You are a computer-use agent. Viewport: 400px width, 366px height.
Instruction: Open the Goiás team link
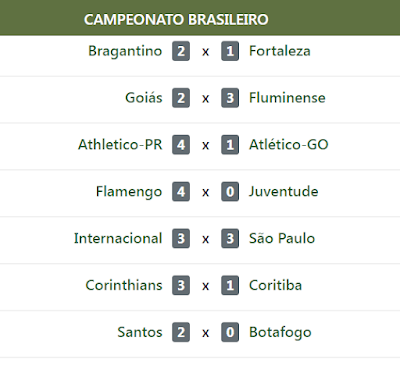tap(144, 98)
